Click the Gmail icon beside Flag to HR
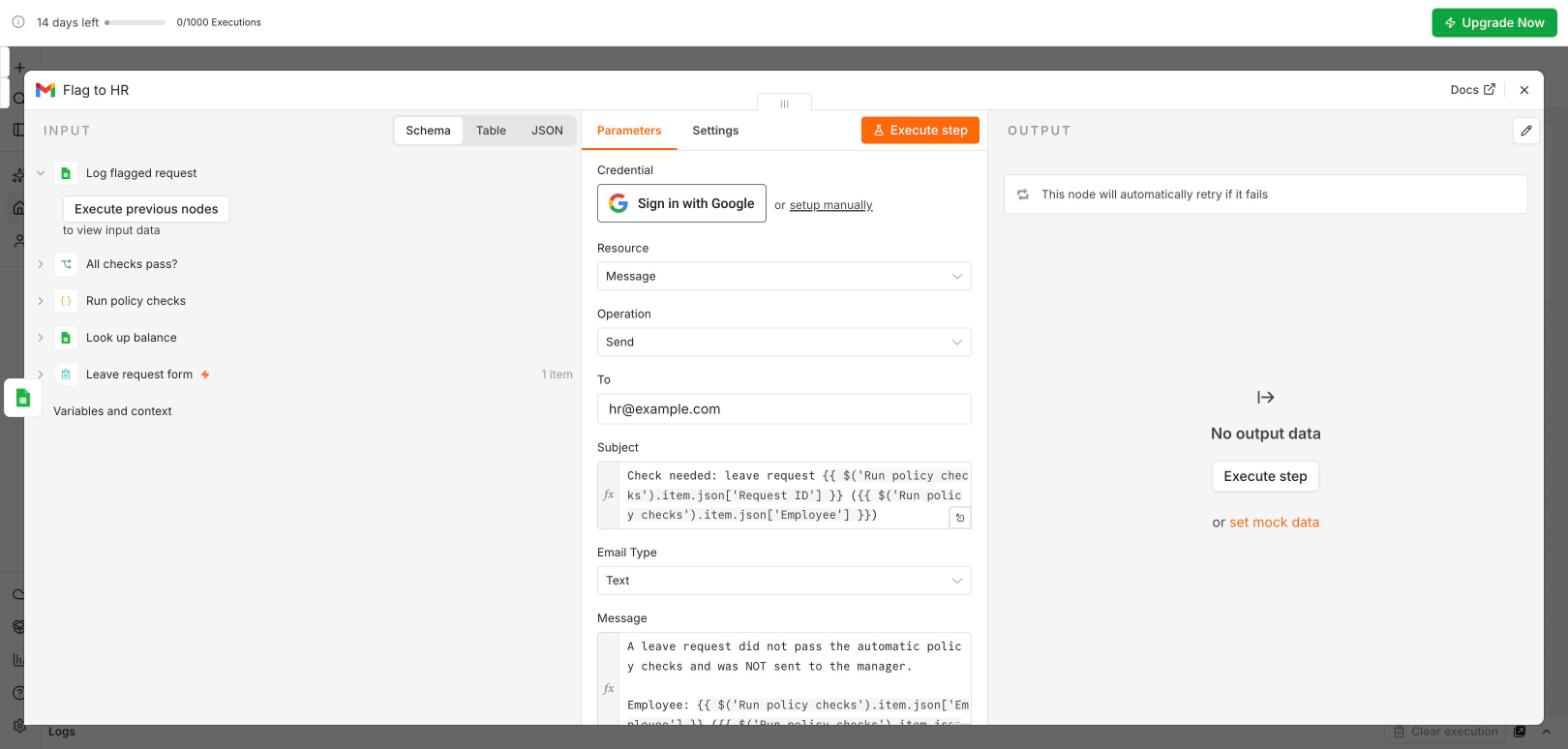The height and width of the screenshot is (749, 1568). pyautogui.click(x=45, y=90)
